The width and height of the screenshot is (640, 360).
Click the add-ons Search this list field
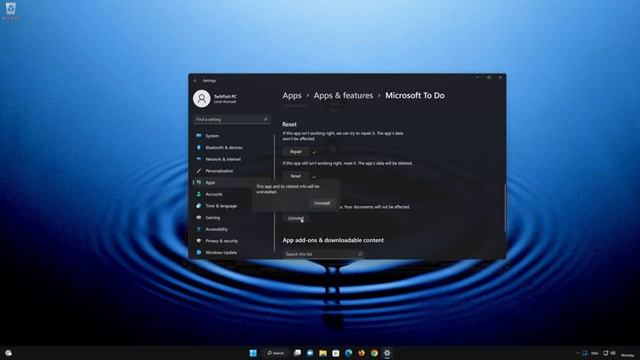tap(323, 254)
